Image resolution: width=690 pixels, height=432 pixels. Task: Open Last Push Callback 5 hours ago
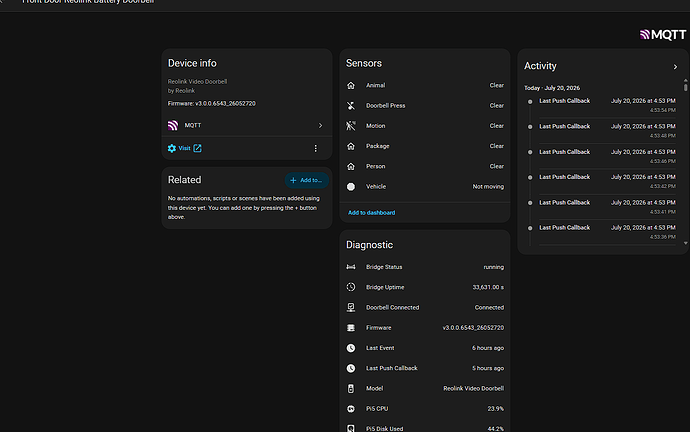pyautogui.click(x=488, y=368)
